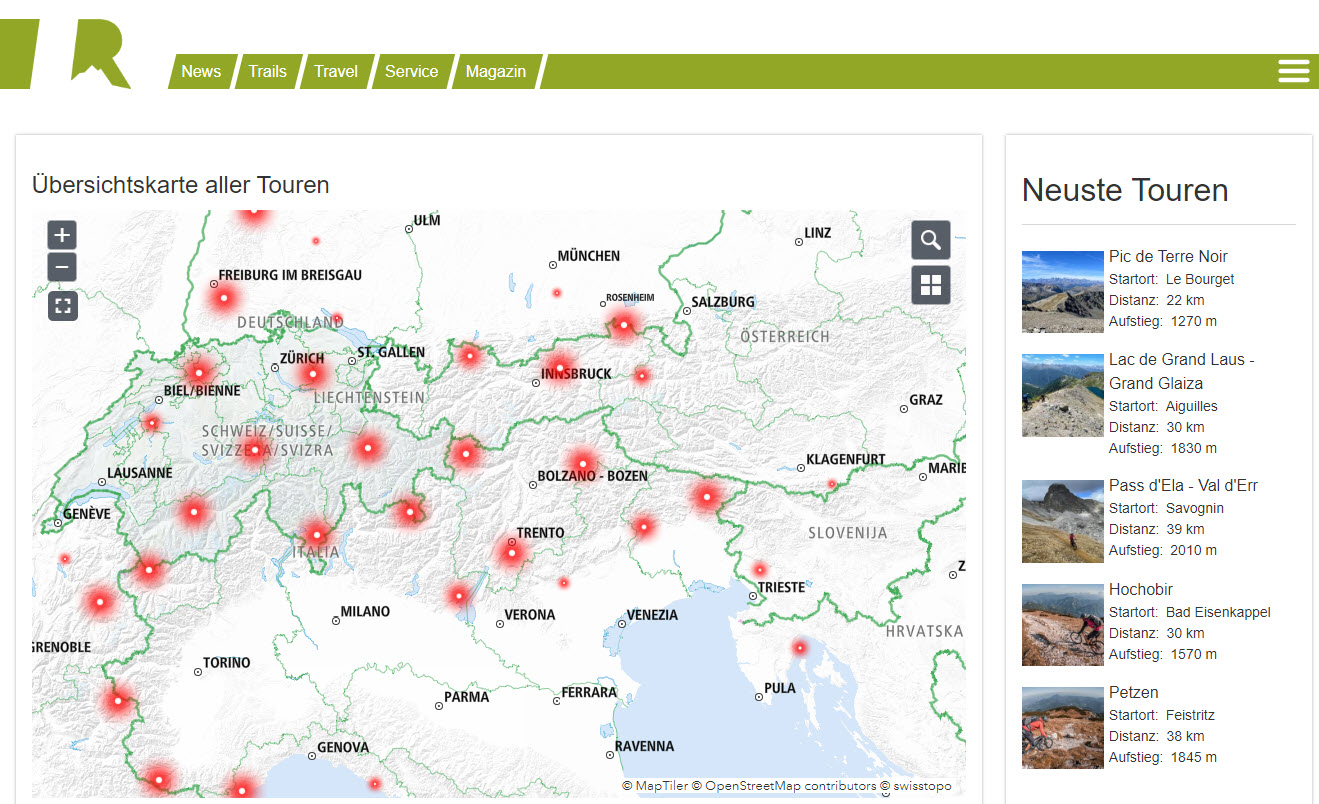Click 'Startort: Aiguilles' text
The height and width of the screenshot is (804, 1319).
click(x=1163, y=406)
